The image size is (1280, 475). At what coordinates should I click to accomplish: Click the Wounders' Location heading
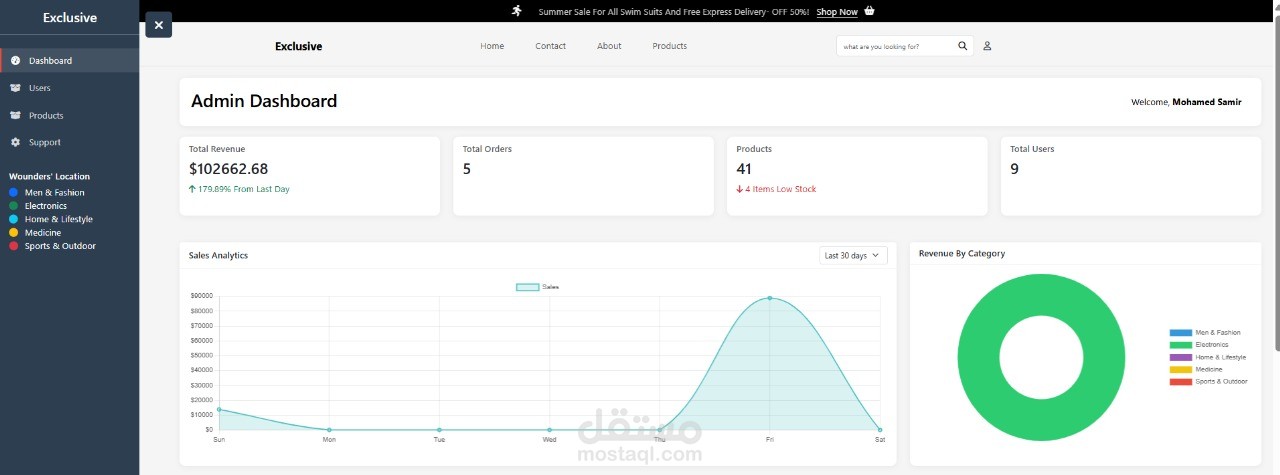49,177
